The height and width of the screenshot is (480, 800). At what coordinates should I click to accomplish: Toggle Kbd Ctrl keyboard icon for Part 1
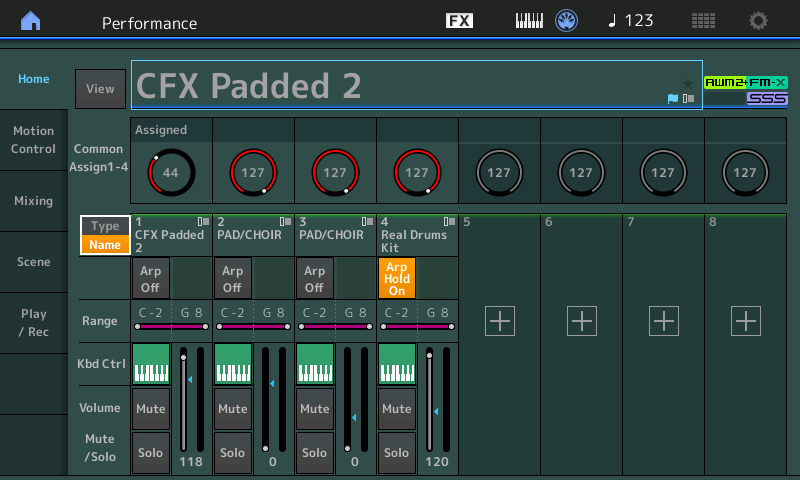(151, 364)
